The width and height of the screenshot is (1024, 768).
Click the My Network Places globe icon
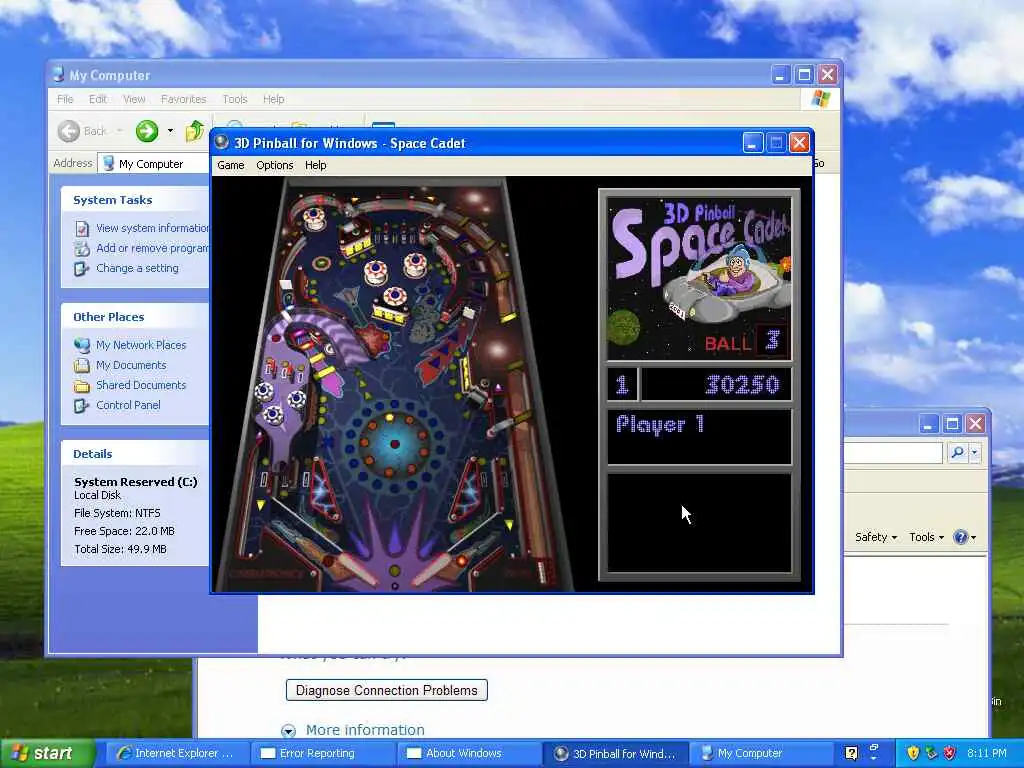[82, 345]
